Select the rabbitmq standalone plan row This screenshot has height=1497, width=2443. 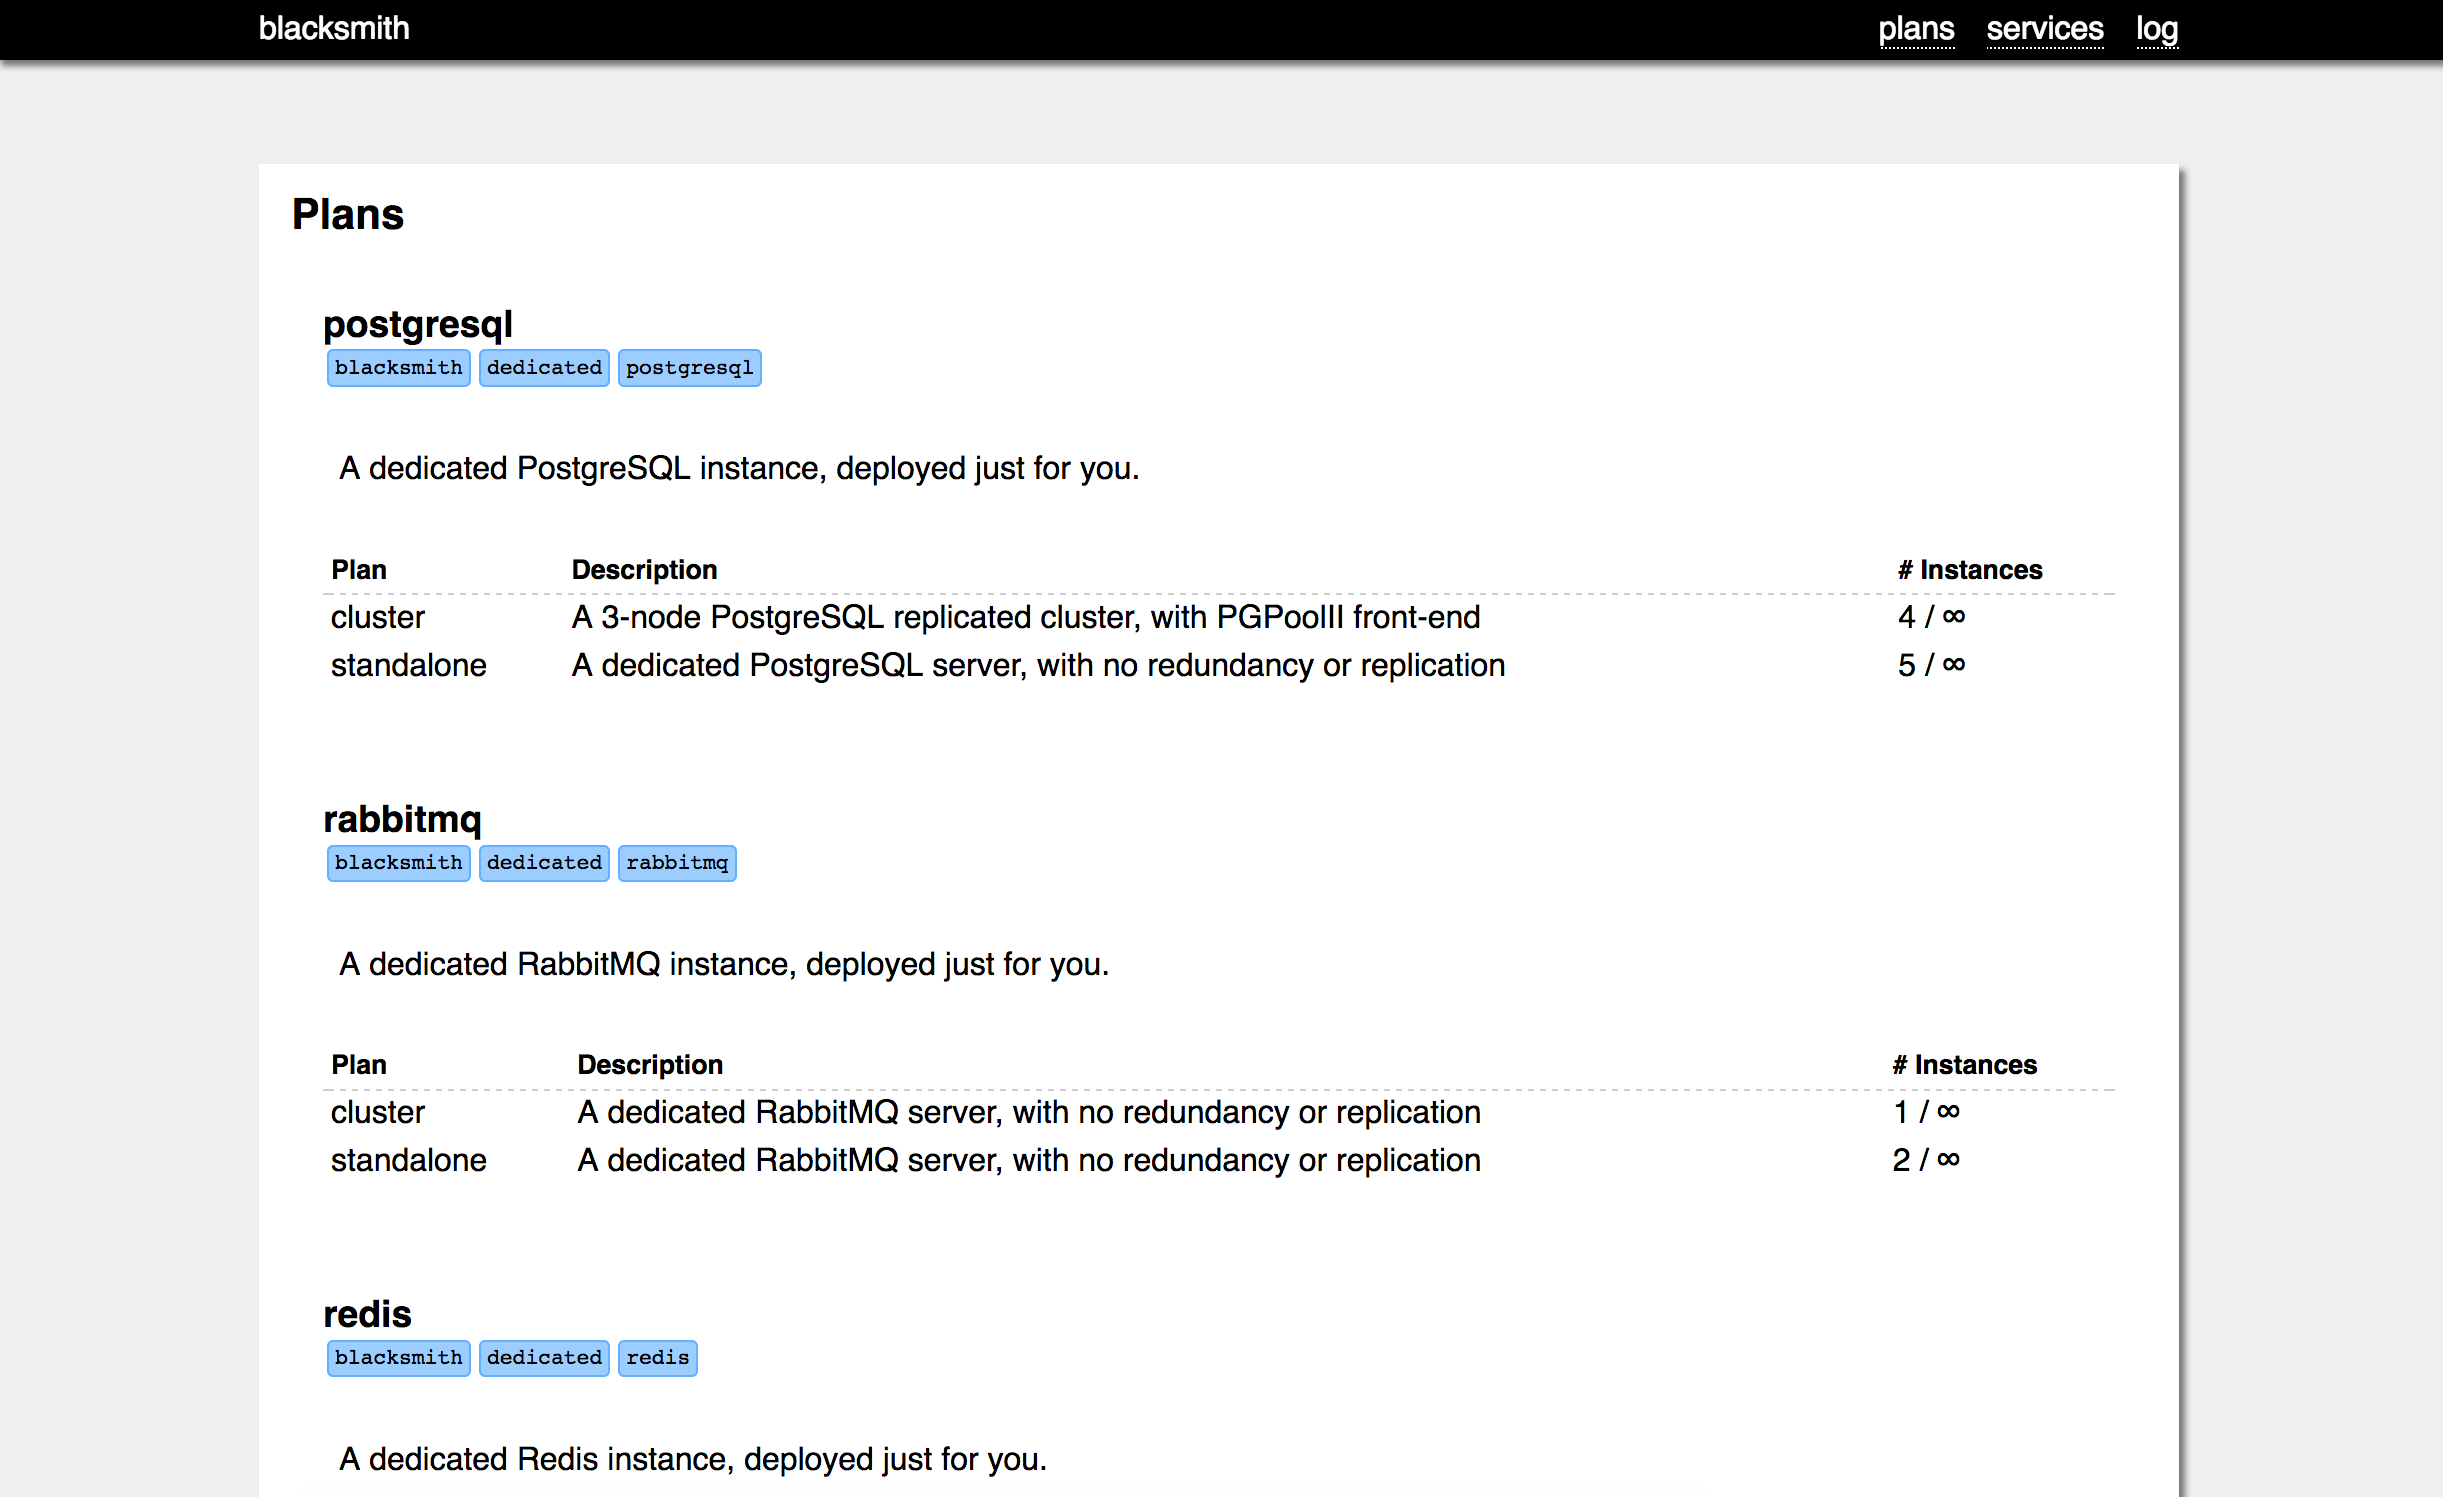click(408, 1160)
